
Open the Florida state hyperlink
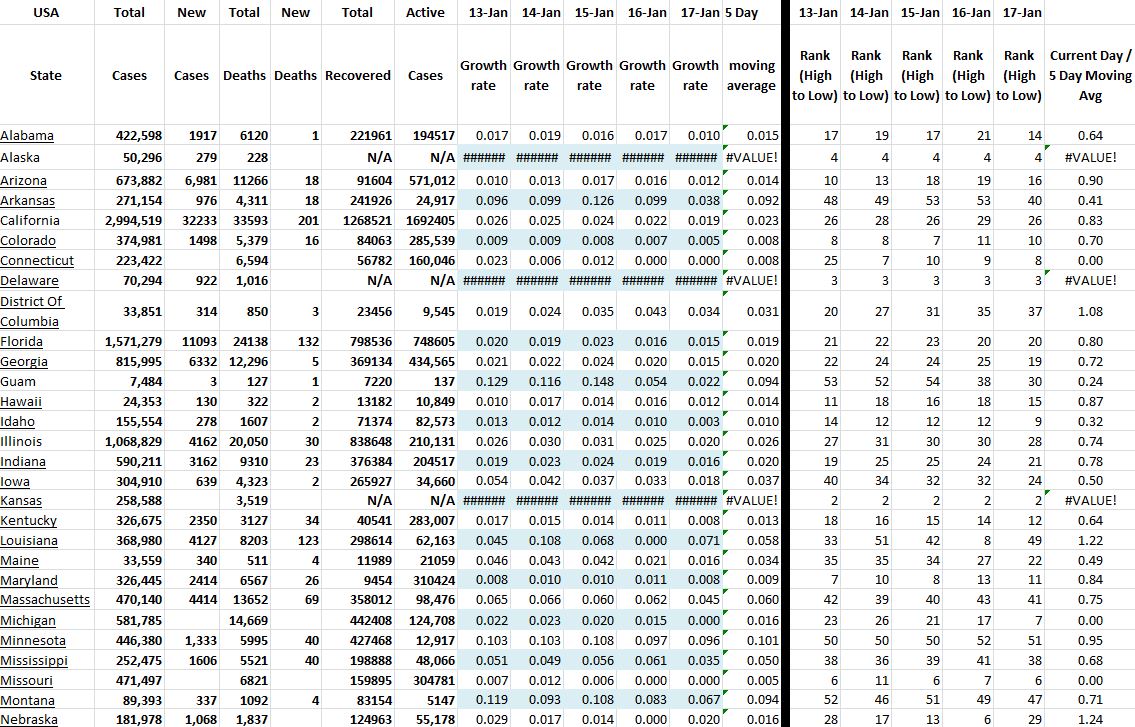21,342
